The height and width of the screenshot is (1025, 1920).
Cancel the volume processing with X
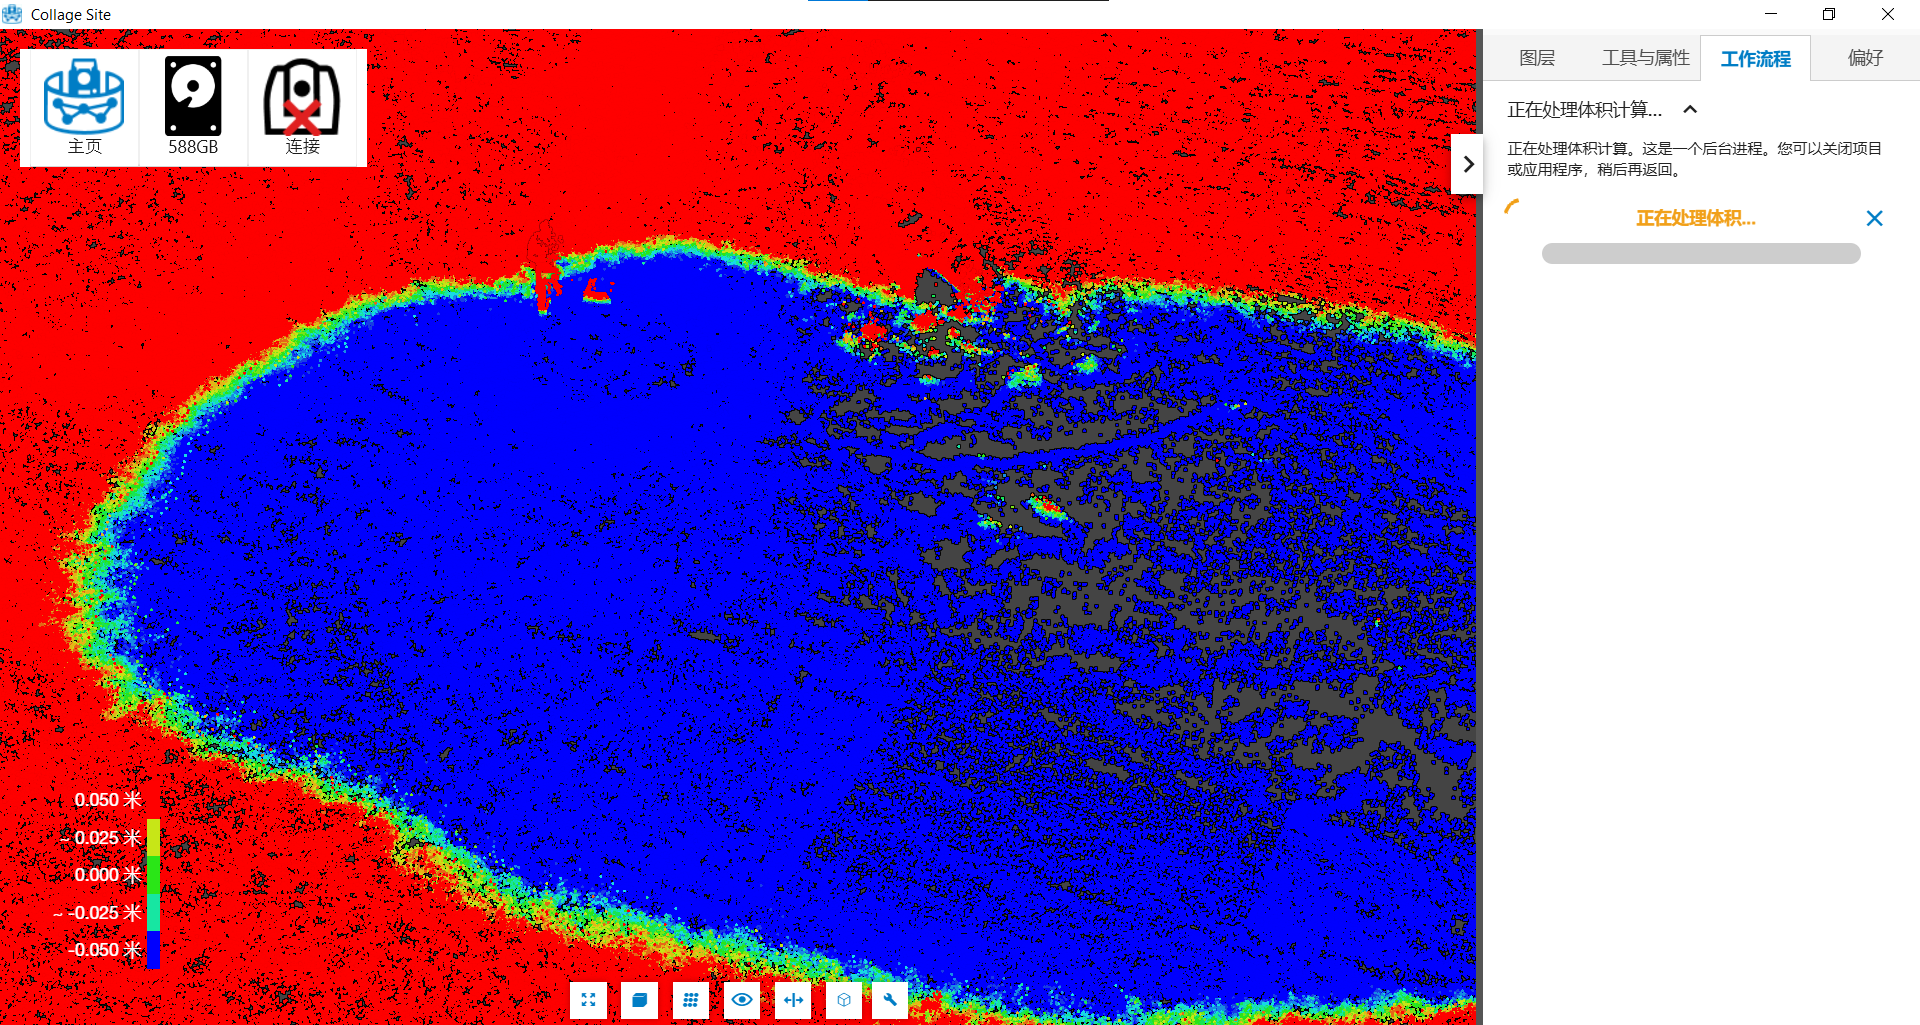click(1874, 218)
